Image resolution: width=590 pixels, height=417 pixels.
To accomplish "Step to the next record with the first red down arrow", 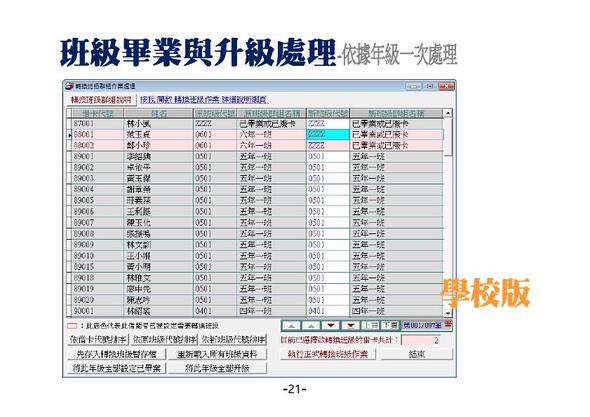I will click(x=331, y=326).
